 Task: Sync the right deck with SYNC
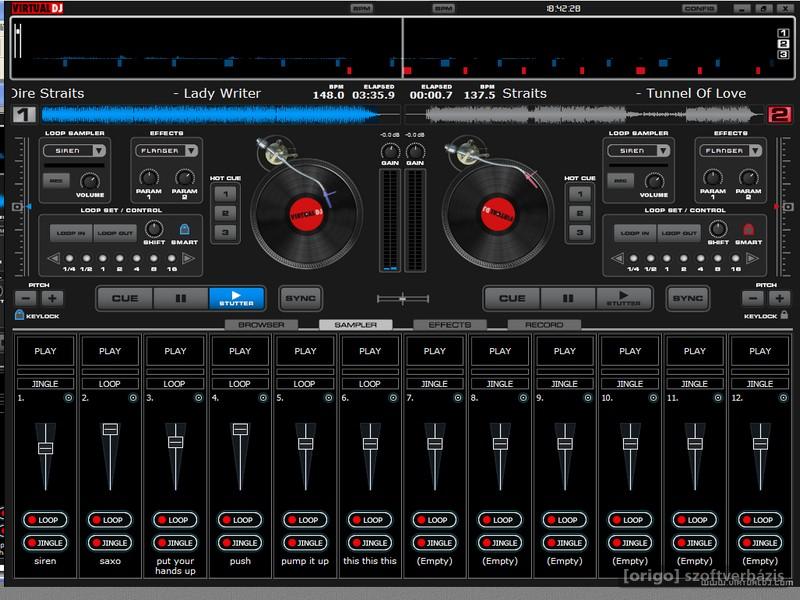click(x=688, y=298)
